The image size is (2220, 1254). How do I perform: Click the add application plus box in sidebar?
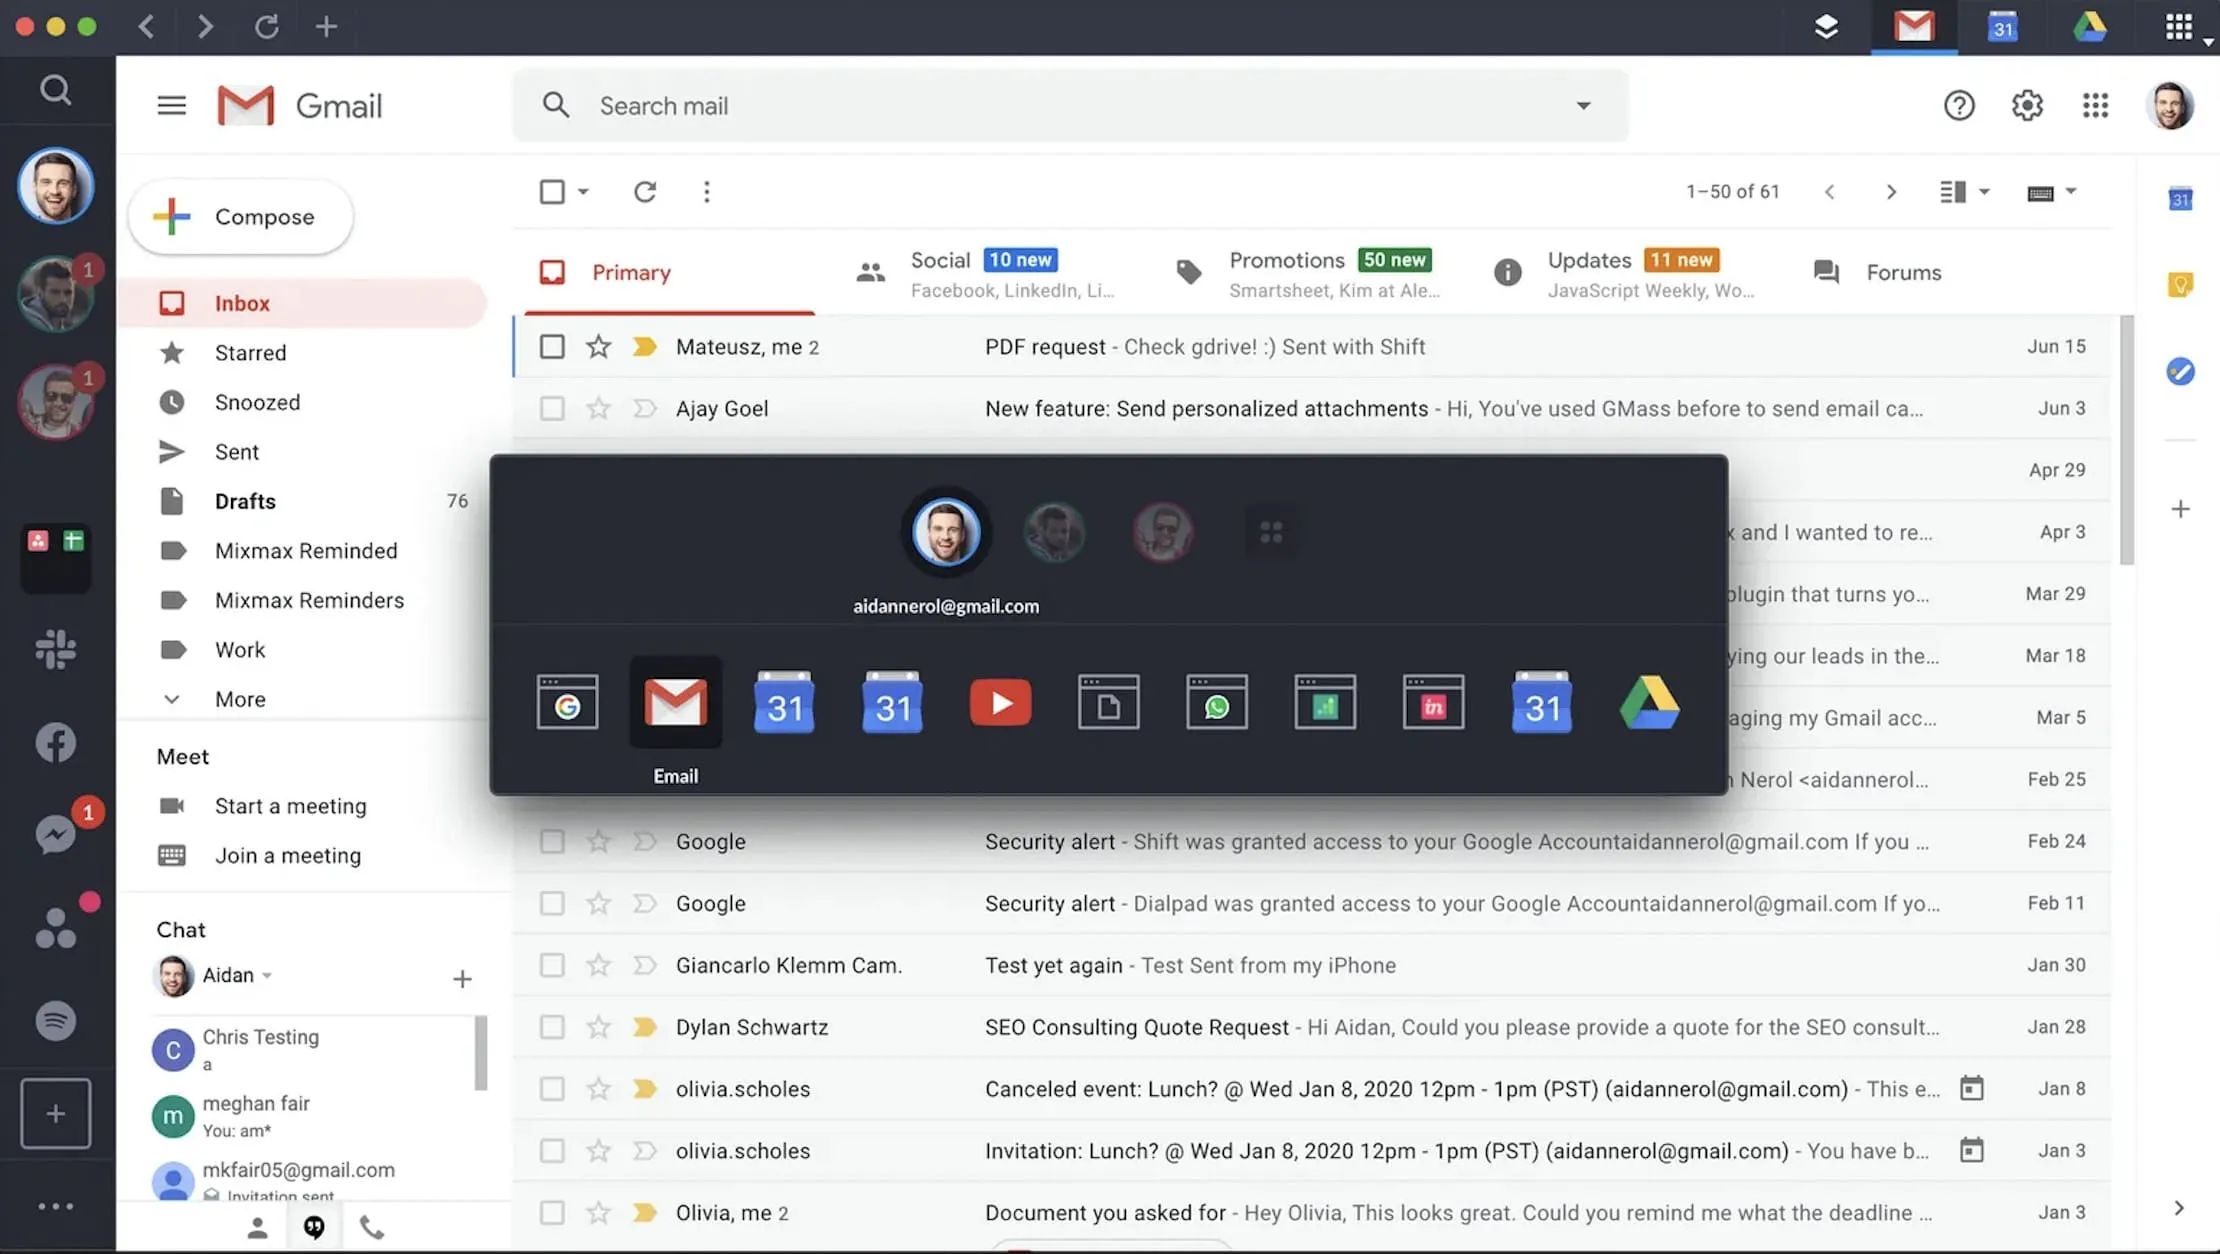tap(56, 1113)
